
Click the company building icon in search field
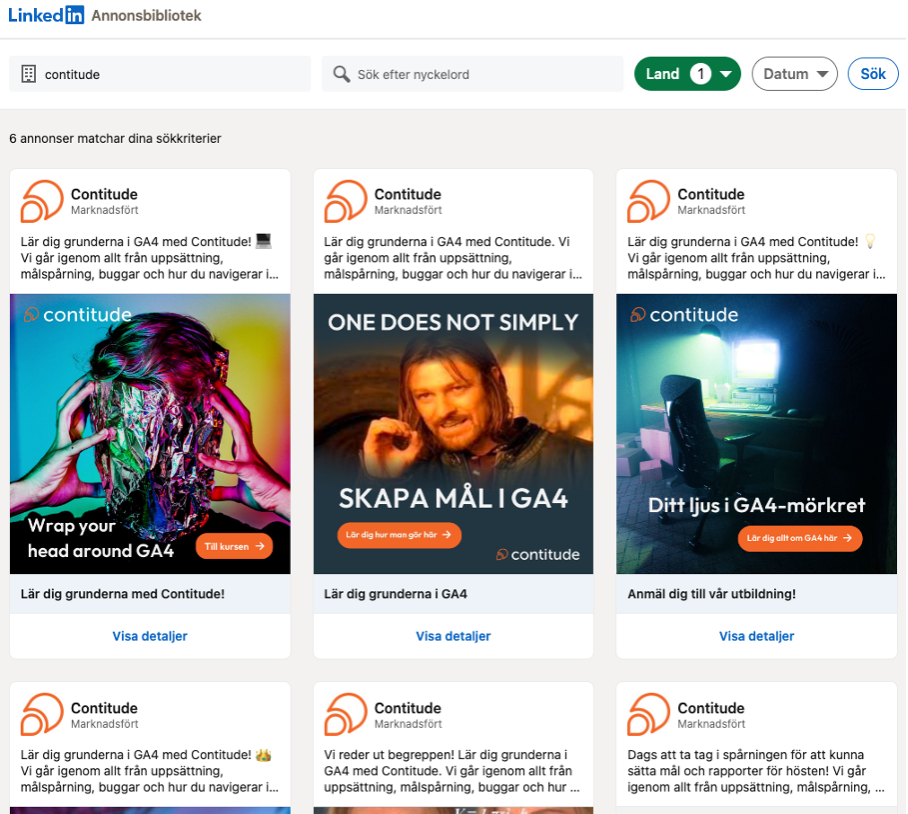(x=28, y=74)
